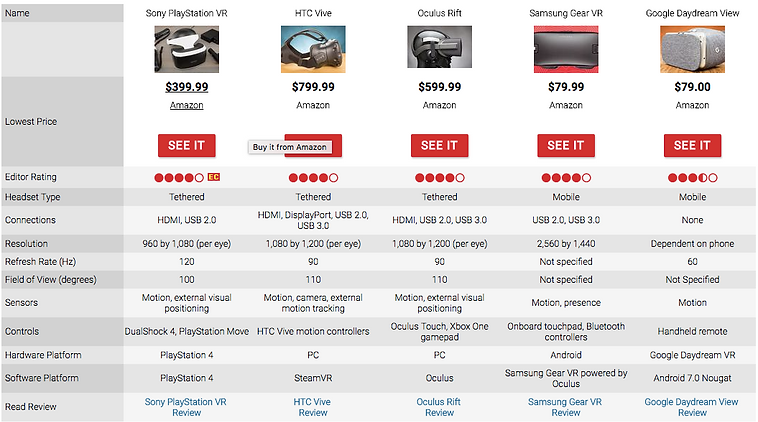The height and width of the screenshot is (422, 758).
Task: Click the Samsung Gear VR headset image
Action: point(565,47)
